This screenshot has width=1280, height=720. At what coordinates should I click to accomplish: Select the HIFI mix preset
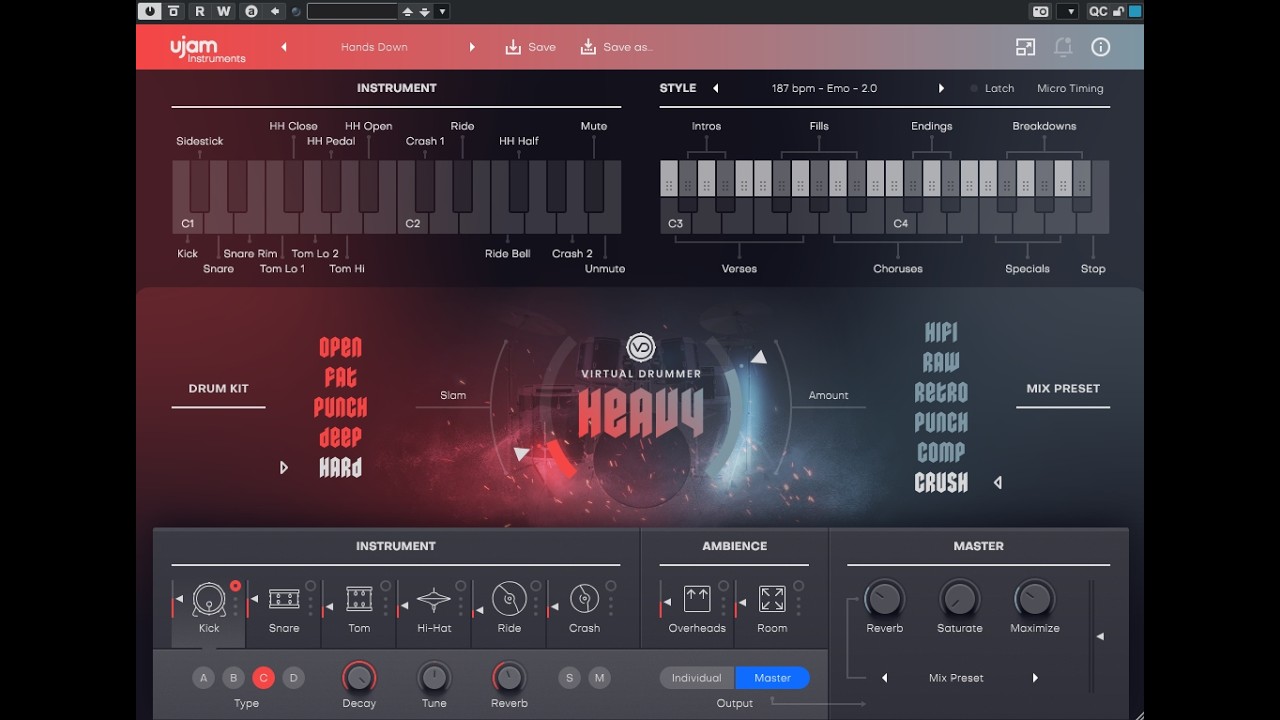click(941, 332)
